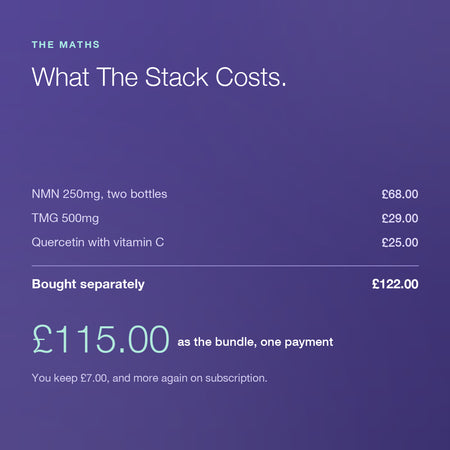Click the £122.00 separate total
Screen dimensions: 450x450
(x=395, y=284)
